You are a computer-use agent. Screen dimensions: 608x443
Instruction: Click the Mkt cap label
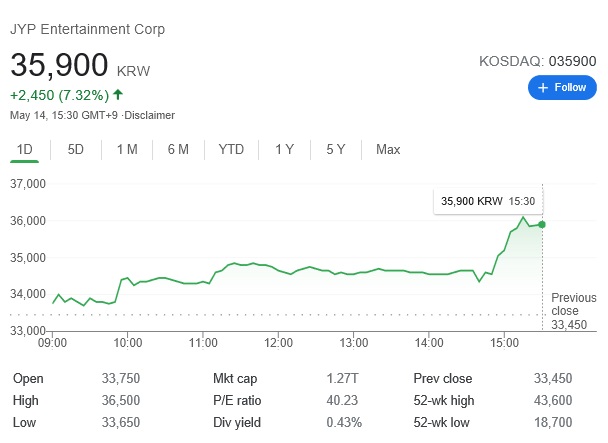[x=235, y=379]
